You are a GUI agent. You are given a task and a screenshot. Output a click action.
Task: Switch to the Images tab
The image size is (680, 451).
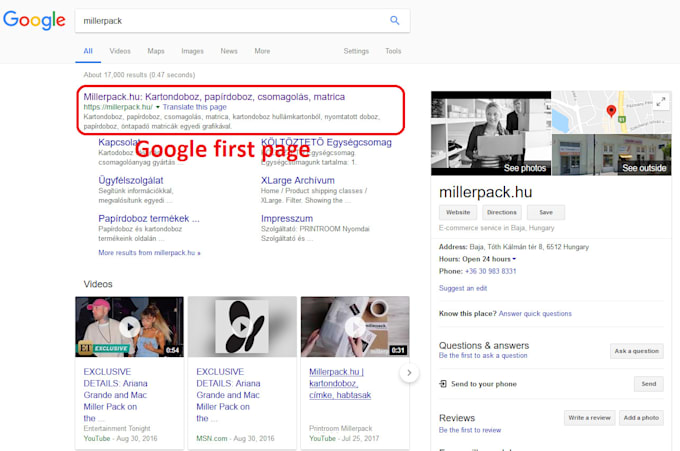point(193,51)
